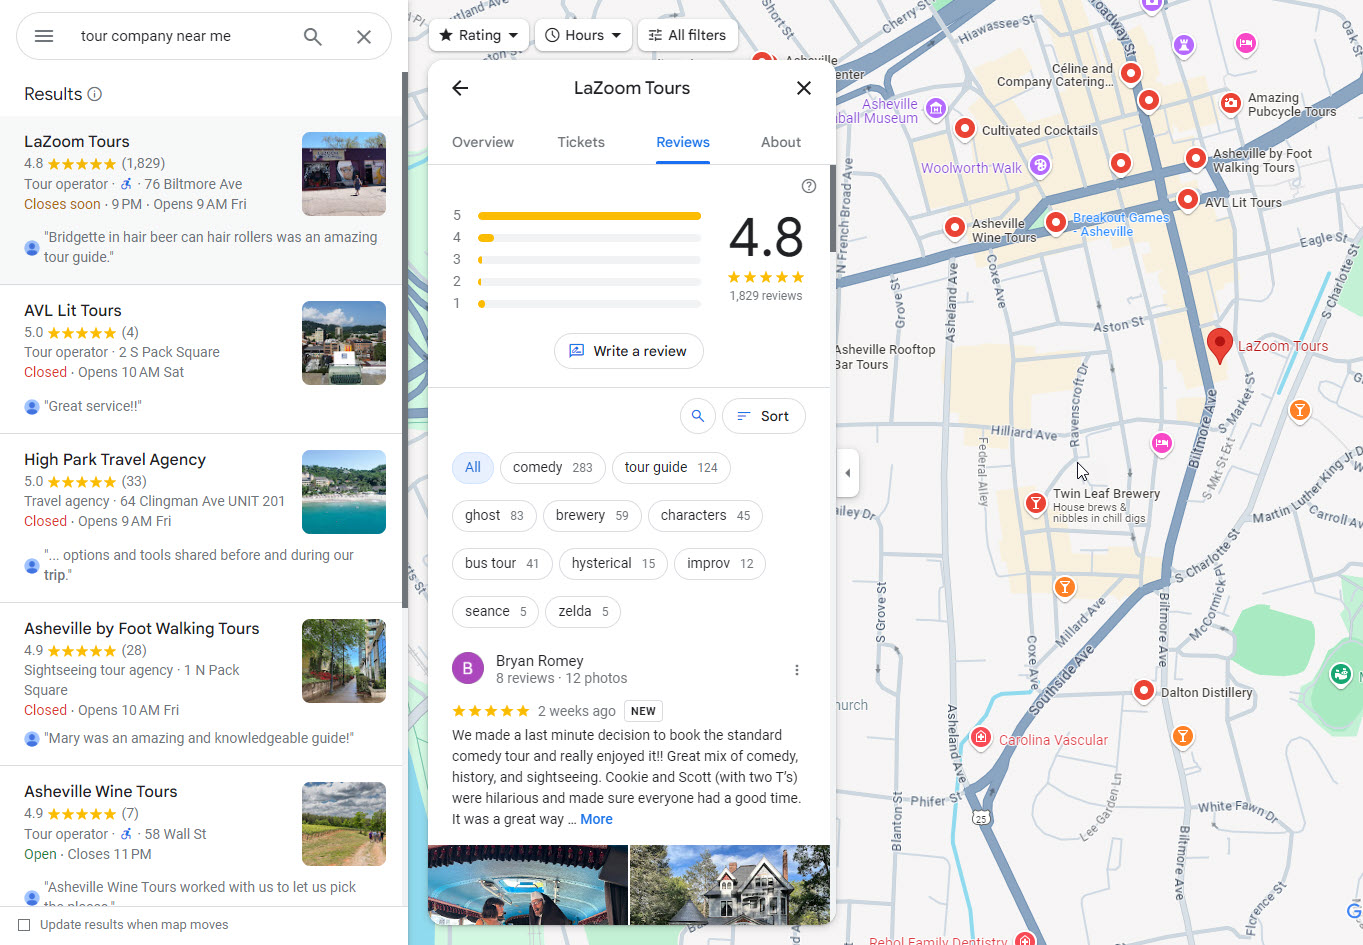
Task: Click the AVL Lit Tours map pin
Action: [x=1187, y=199]
